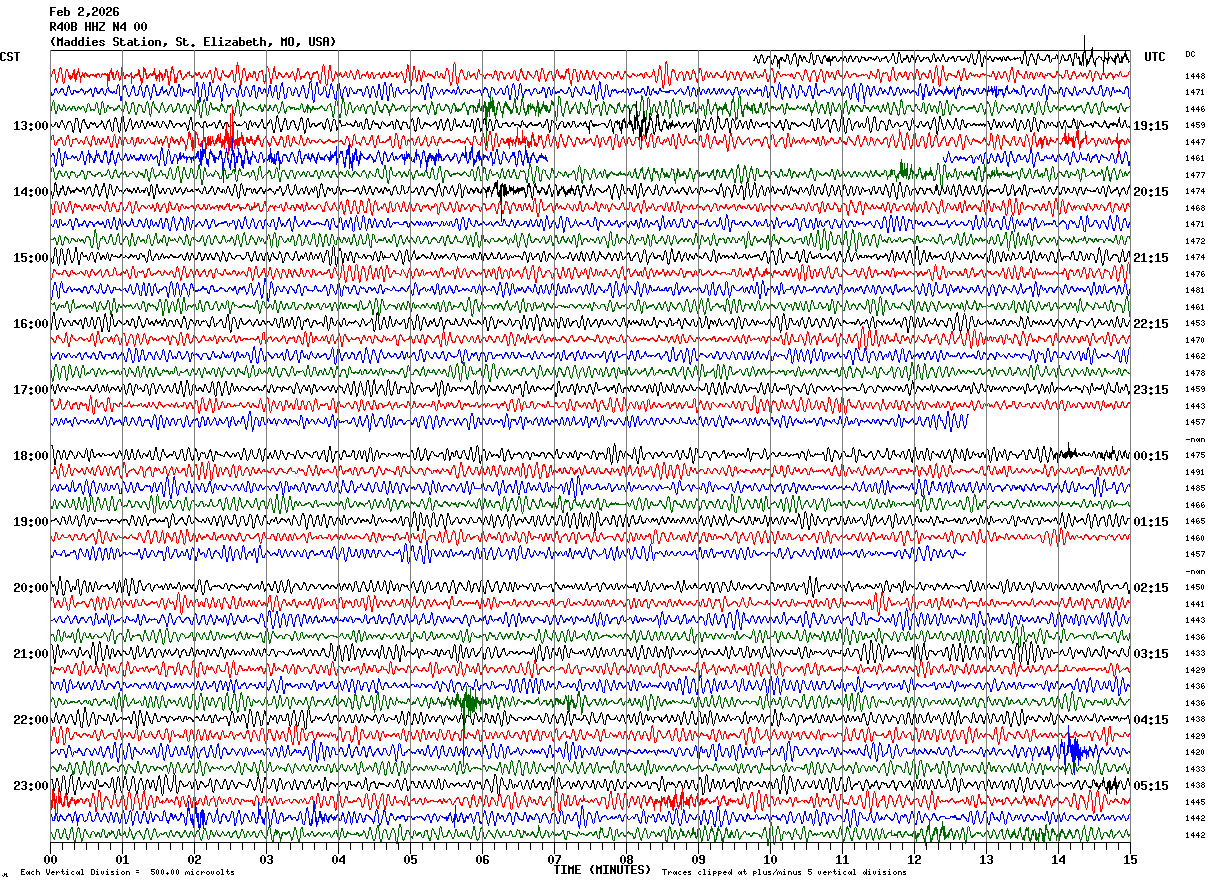Click minute-axis tick label '08'
Screen dimensions: 1210x886
click(626, 858)
